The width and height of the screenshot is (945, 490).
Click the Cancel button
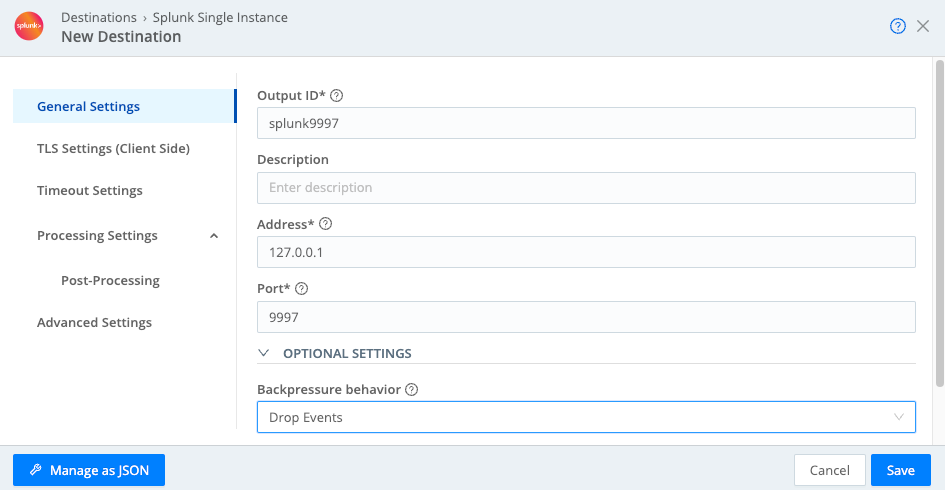click(x=829, y=470)
